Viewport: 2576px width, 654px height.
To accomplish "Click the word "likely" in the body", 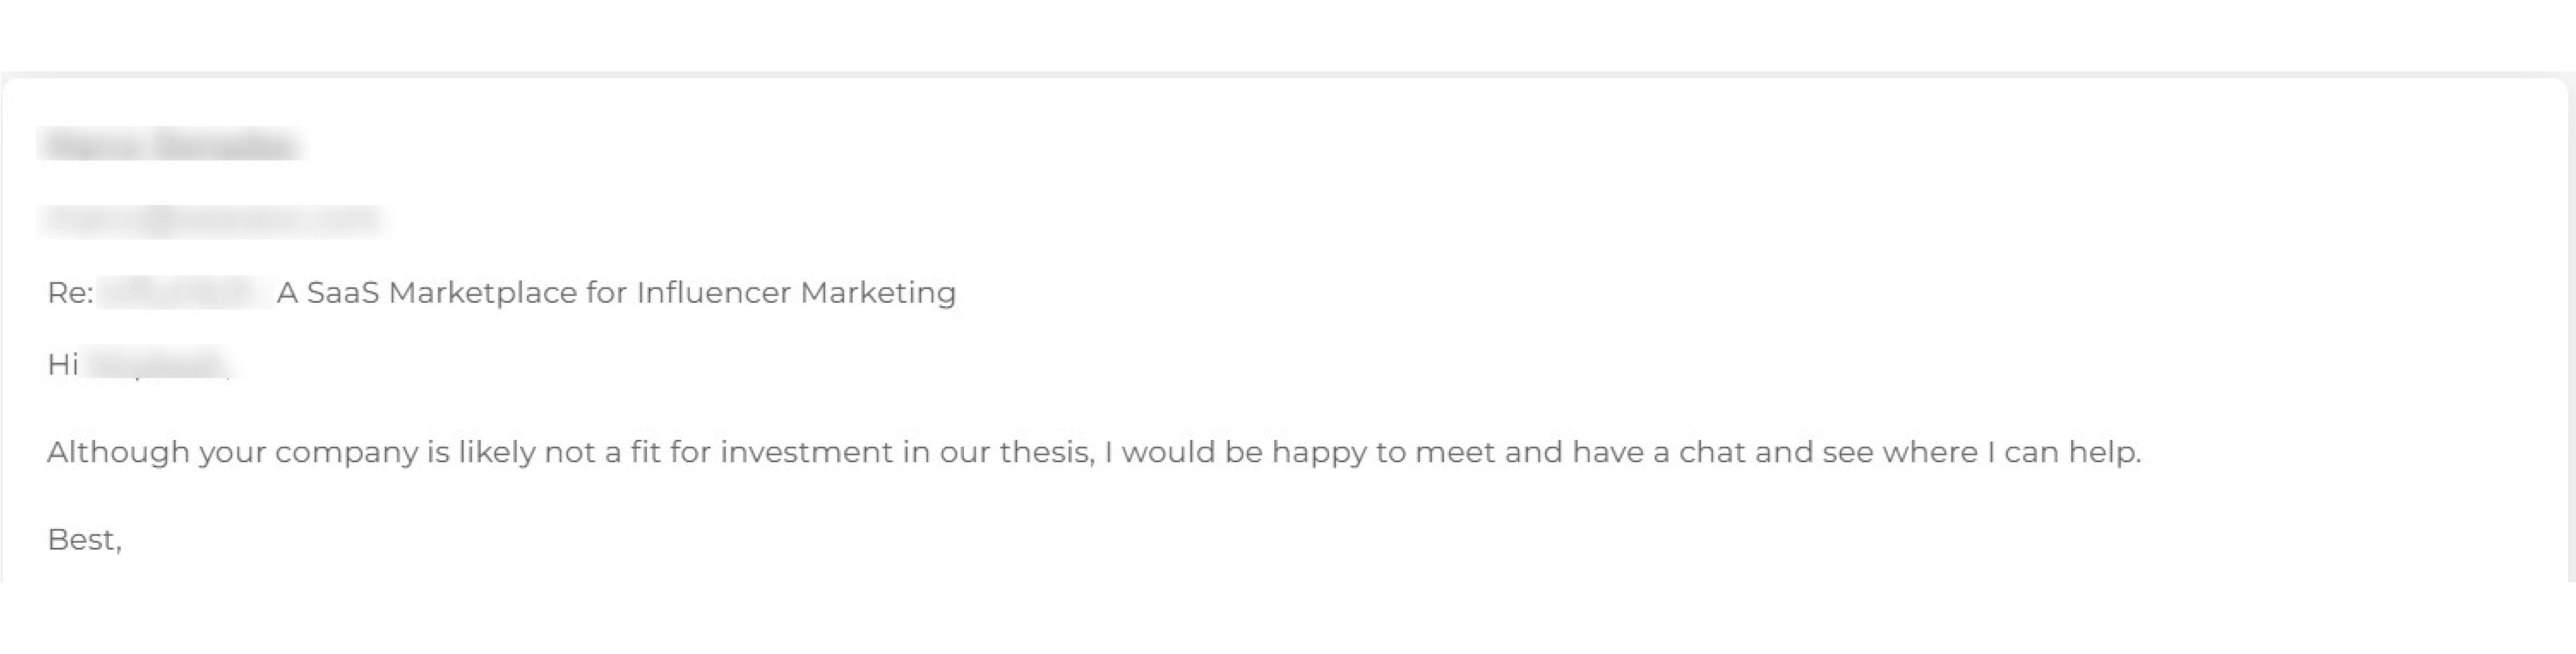I will click(497, 453).
